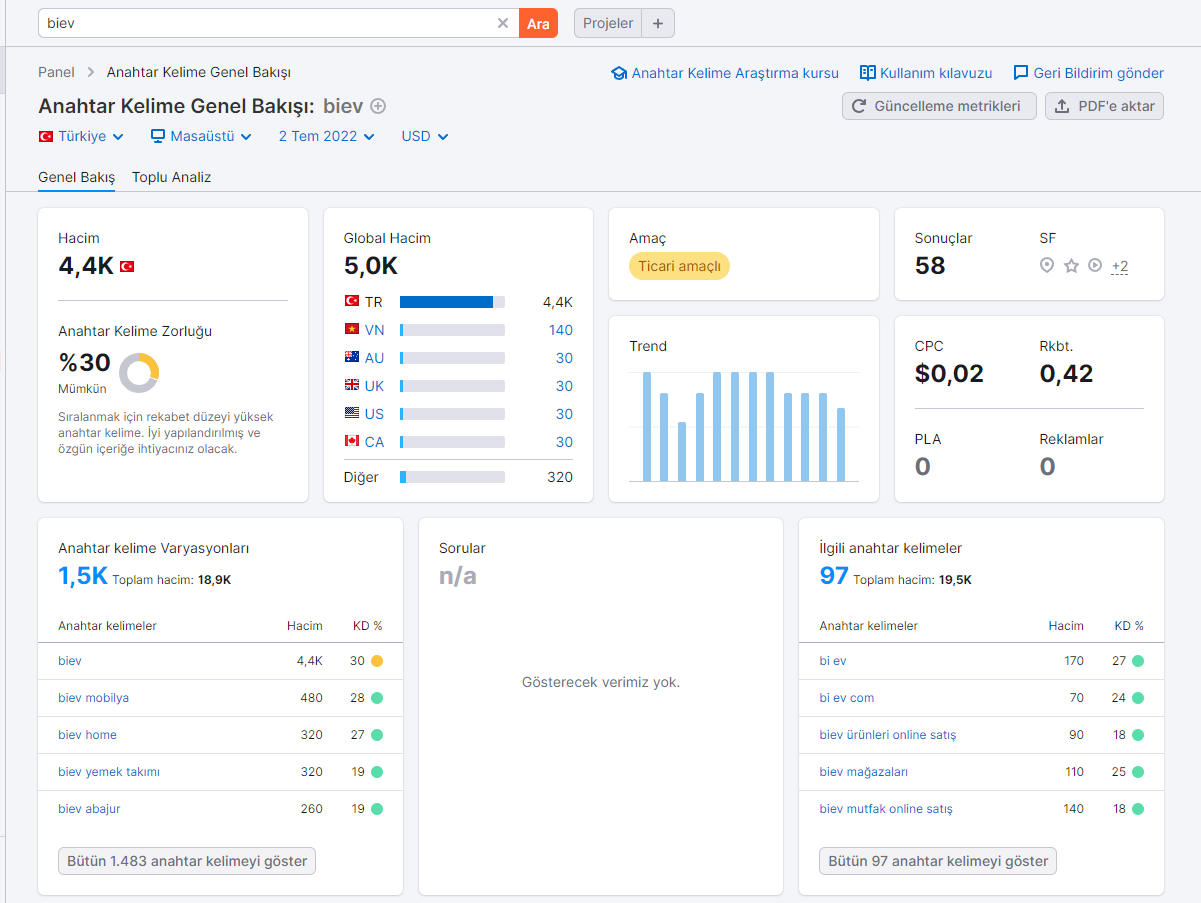Open the Masaüstü device dropdown

click(201, 136)
